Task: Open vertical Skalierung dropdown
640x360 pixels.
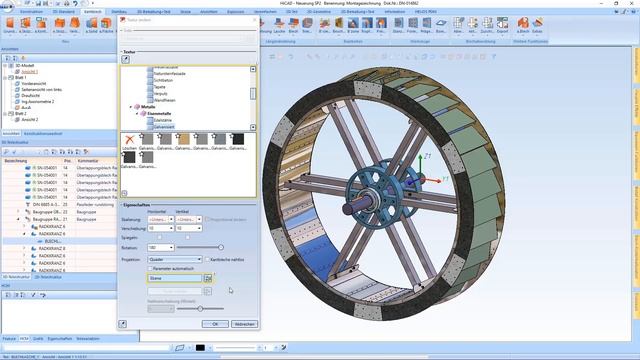Action: tap(199, 219)
